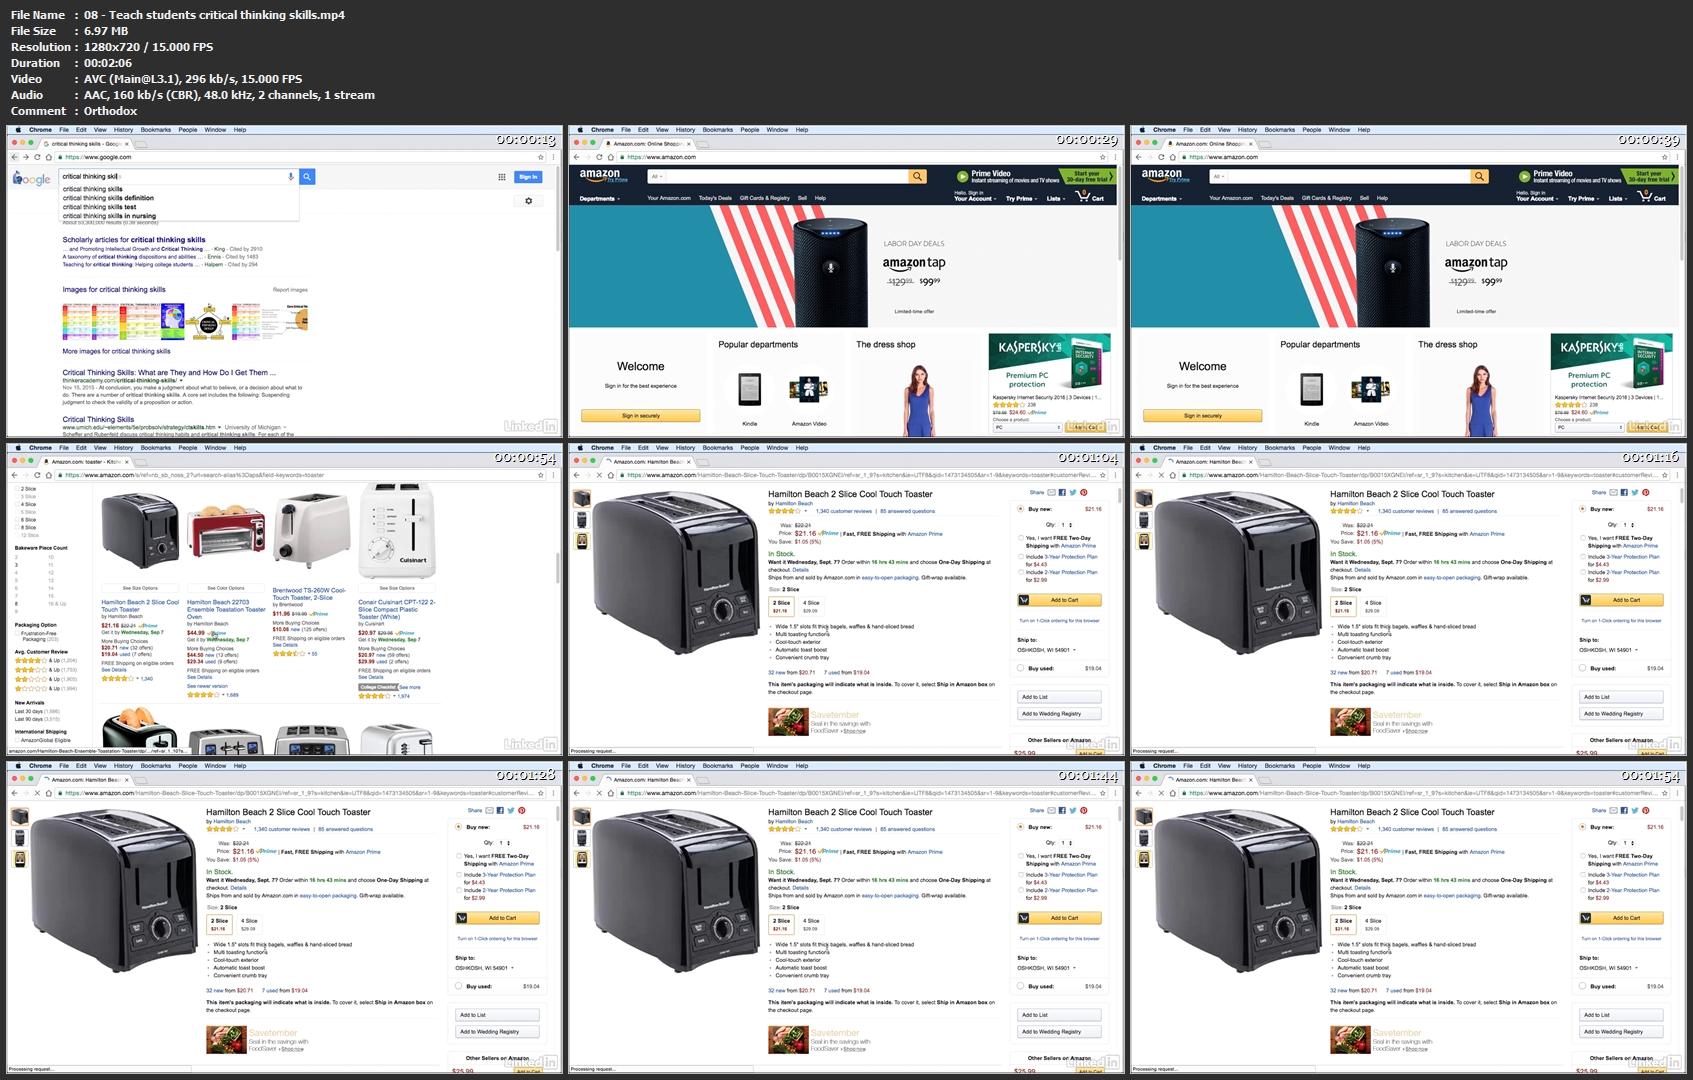Select Buy used radio in 00:01:16 frame
This screenshot has height=1080, width=1693.
(1582, 668)
